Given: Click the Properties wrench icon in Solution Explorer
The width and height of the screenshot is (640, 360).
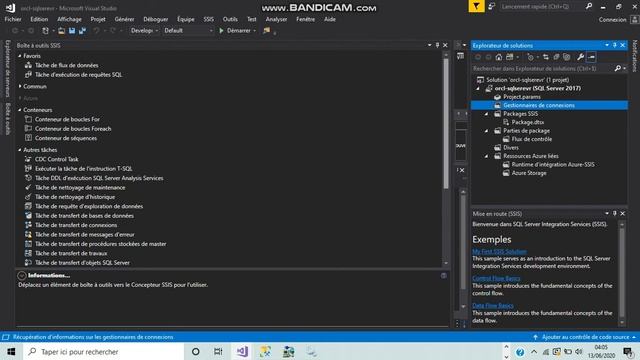Looking at the screenshot, I should [x=580, y=57].
